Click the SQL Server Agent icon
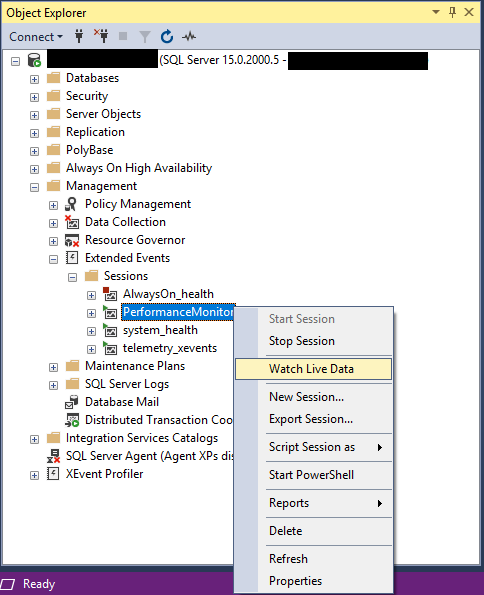Image resolution: width=484 pixels, height=595 pixels. tap(54, 456)
